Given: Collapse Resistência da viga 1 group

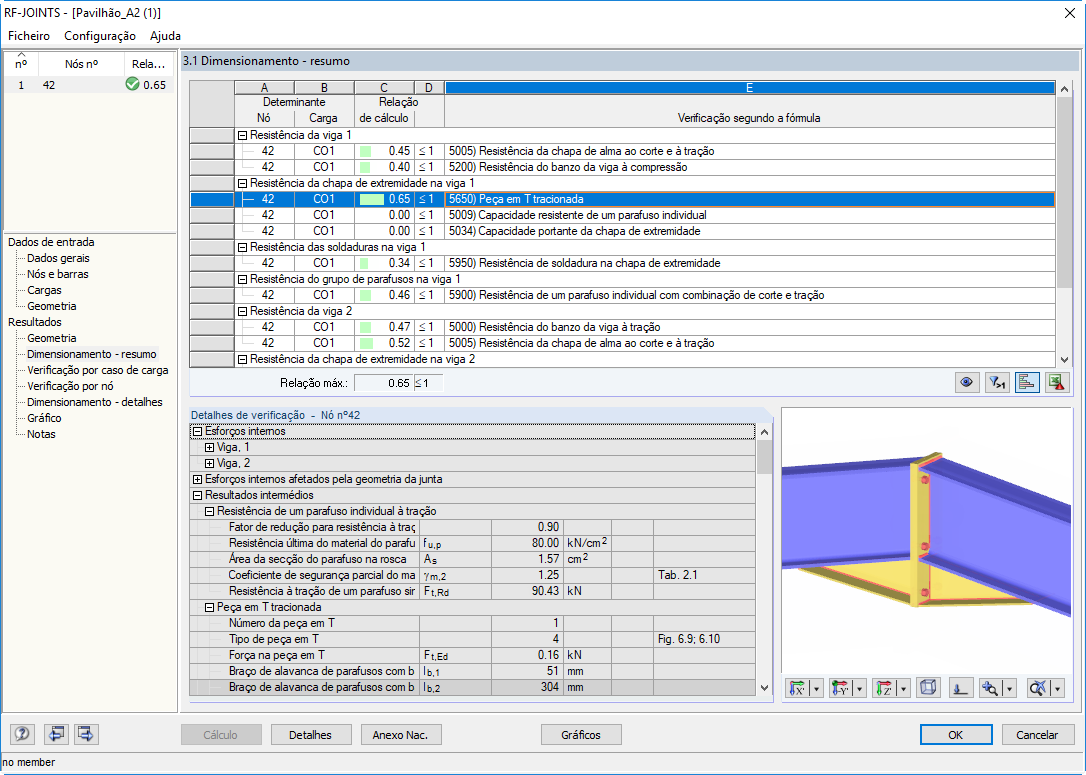Looking at the screenshot, I should tap(242, 136).
